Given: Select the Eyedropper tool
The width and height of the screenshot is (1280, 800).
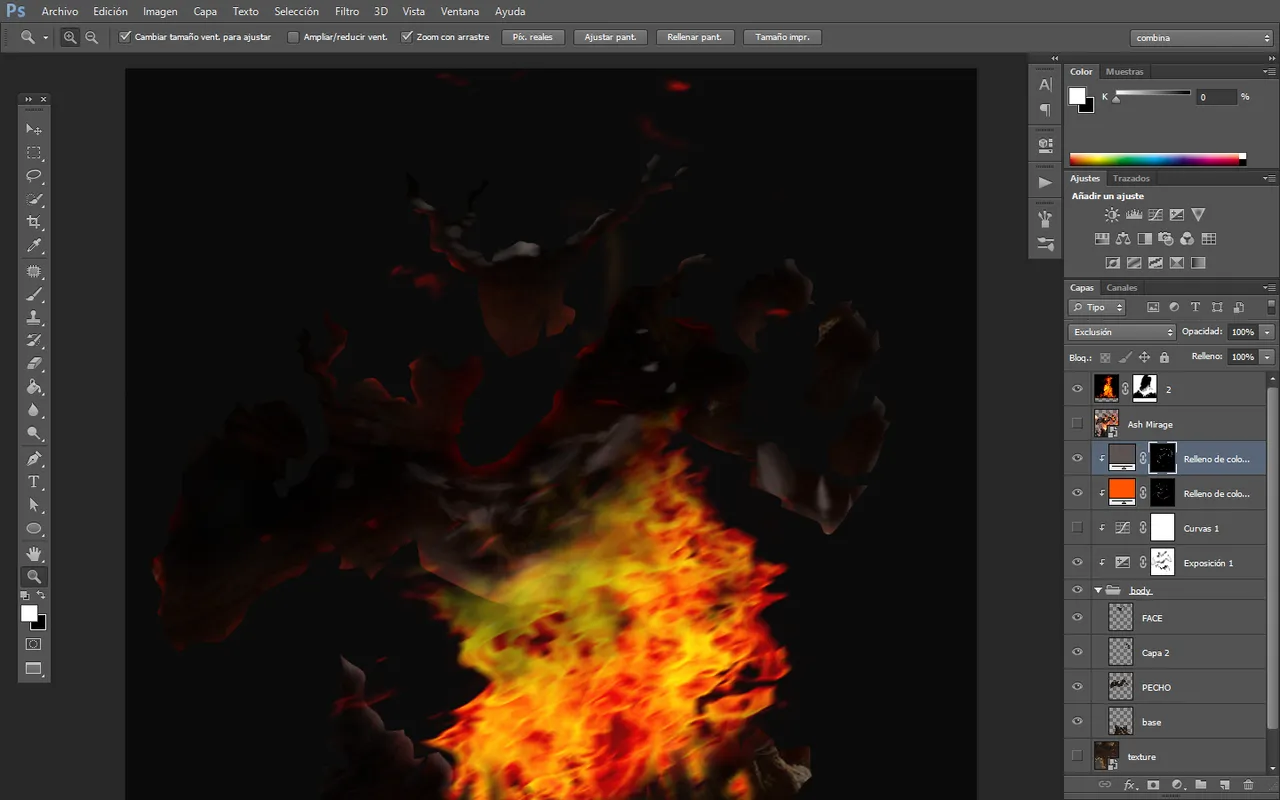Looking at the screenshot, I should click(x=34, y=246).
